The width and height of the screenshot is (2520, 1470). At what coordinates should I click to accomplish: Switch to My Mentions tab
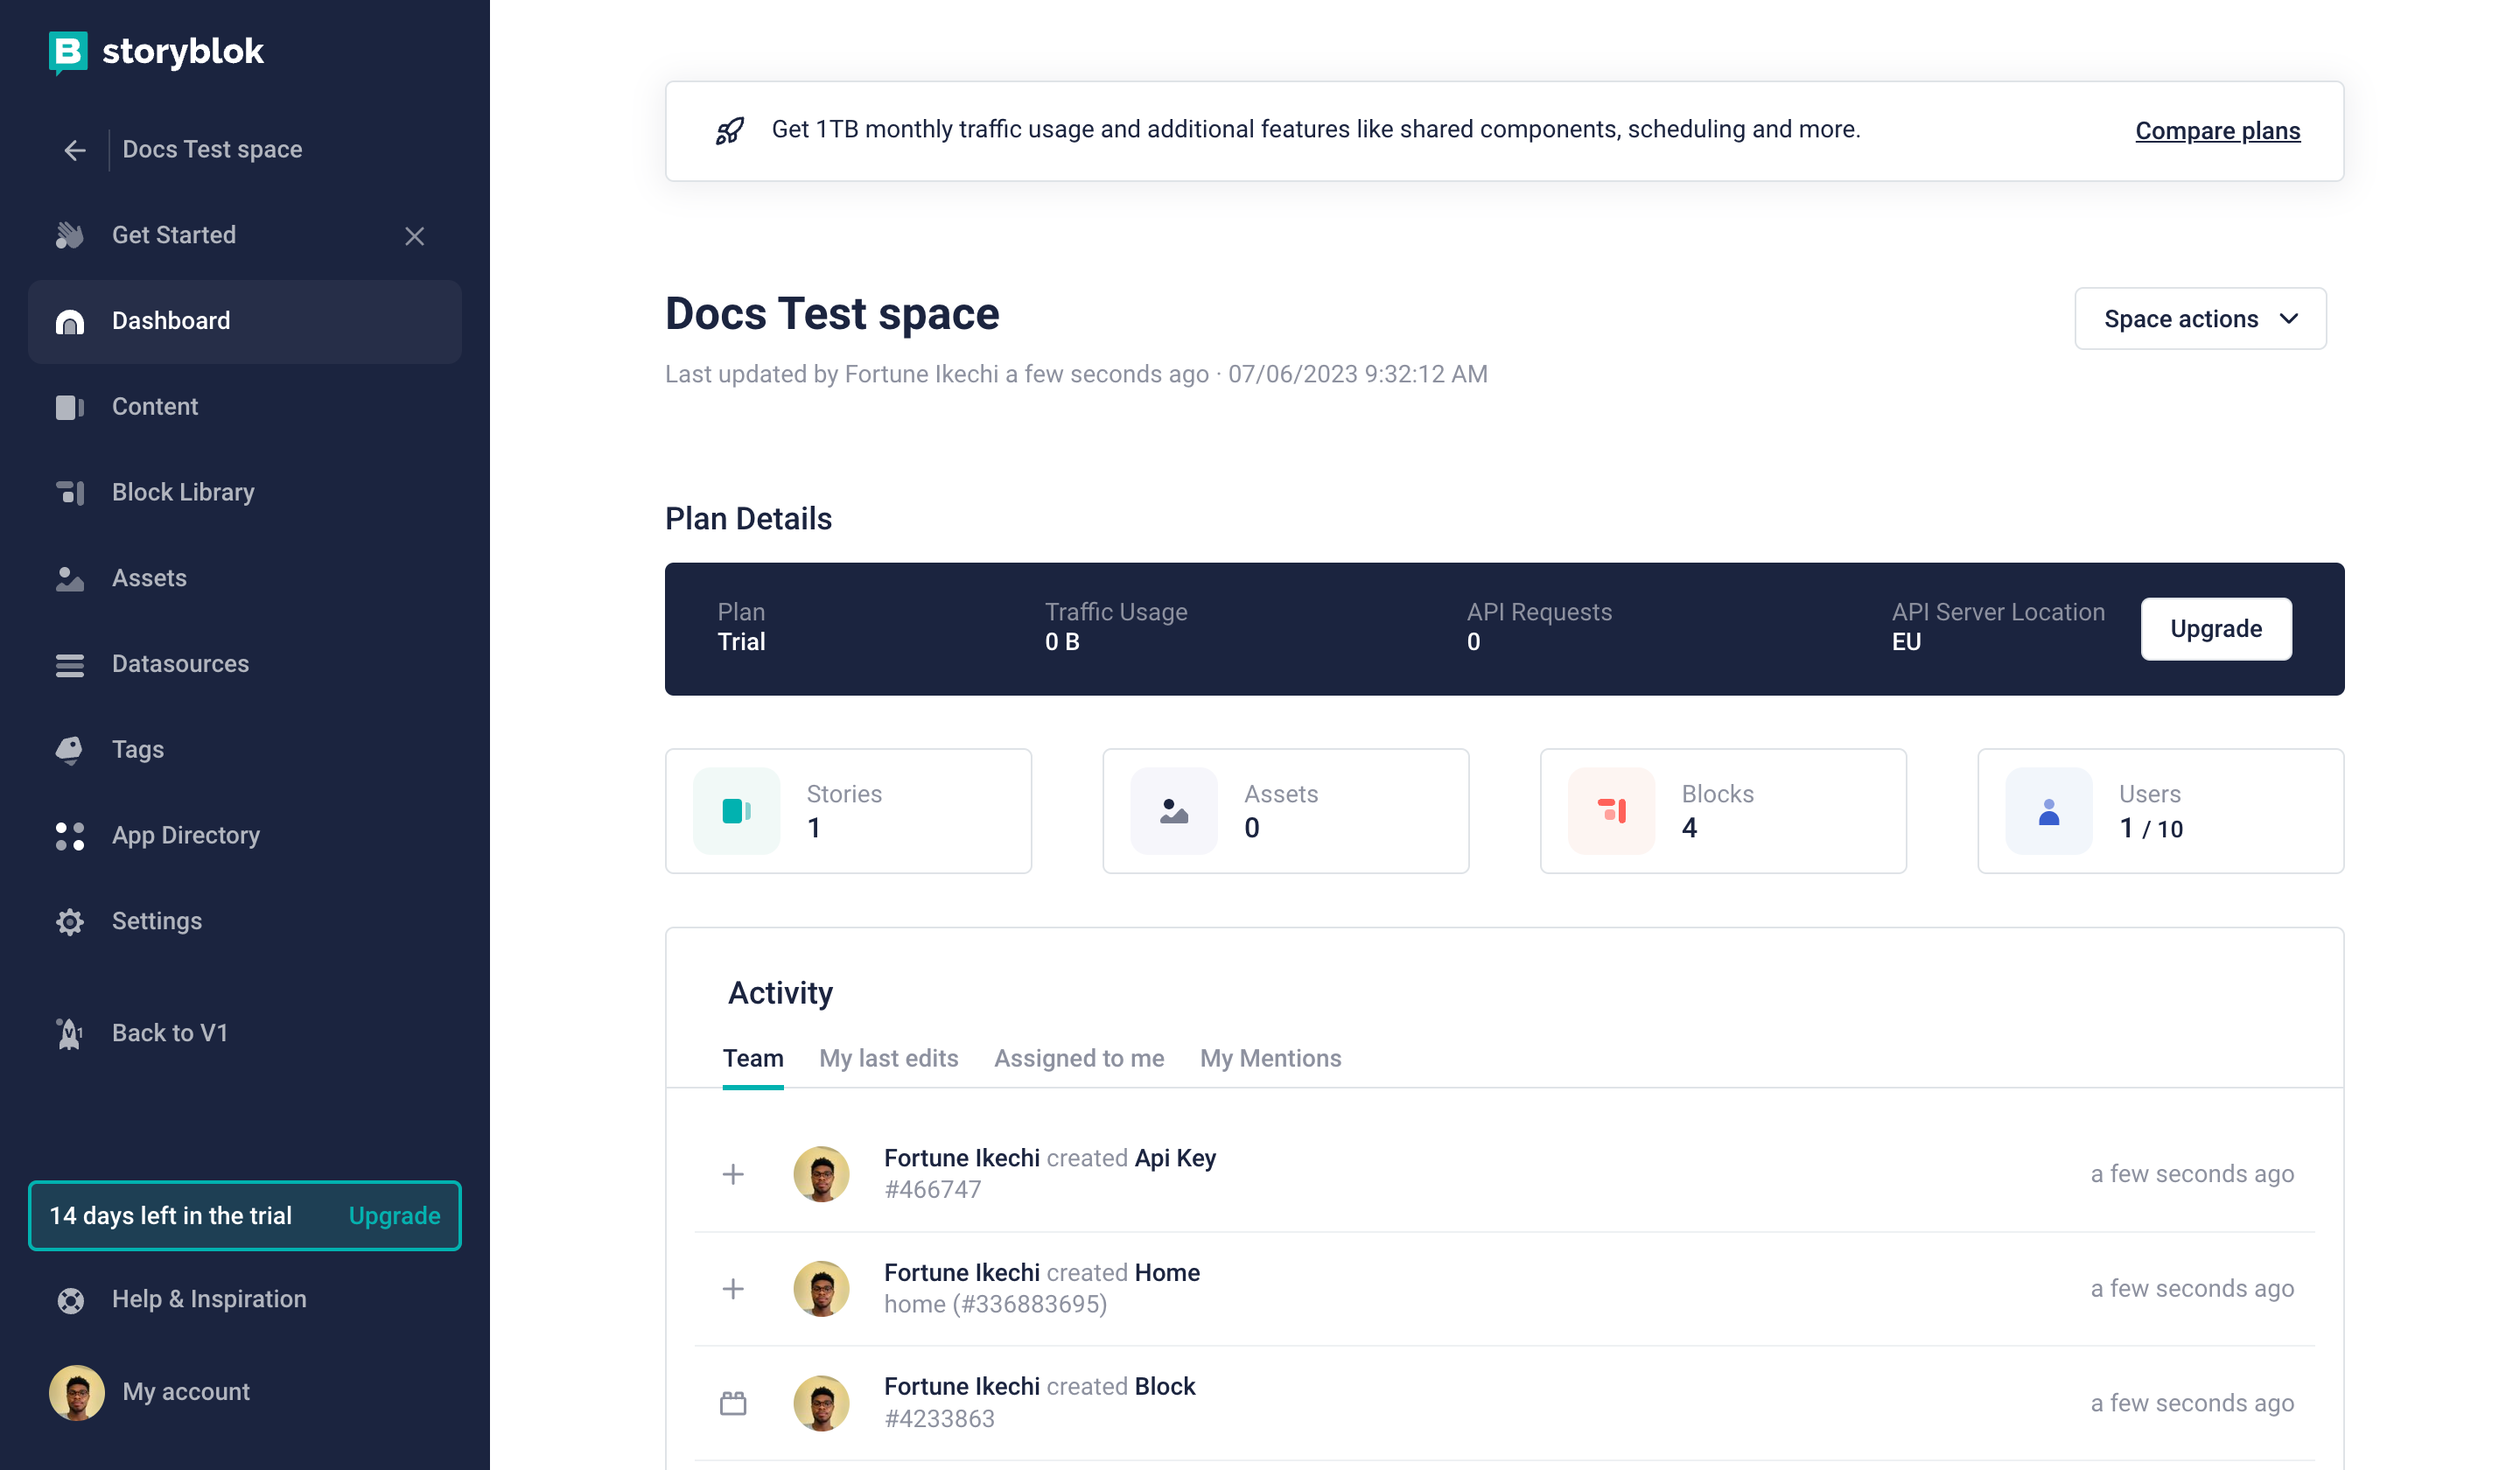tap(1270, 1059)
